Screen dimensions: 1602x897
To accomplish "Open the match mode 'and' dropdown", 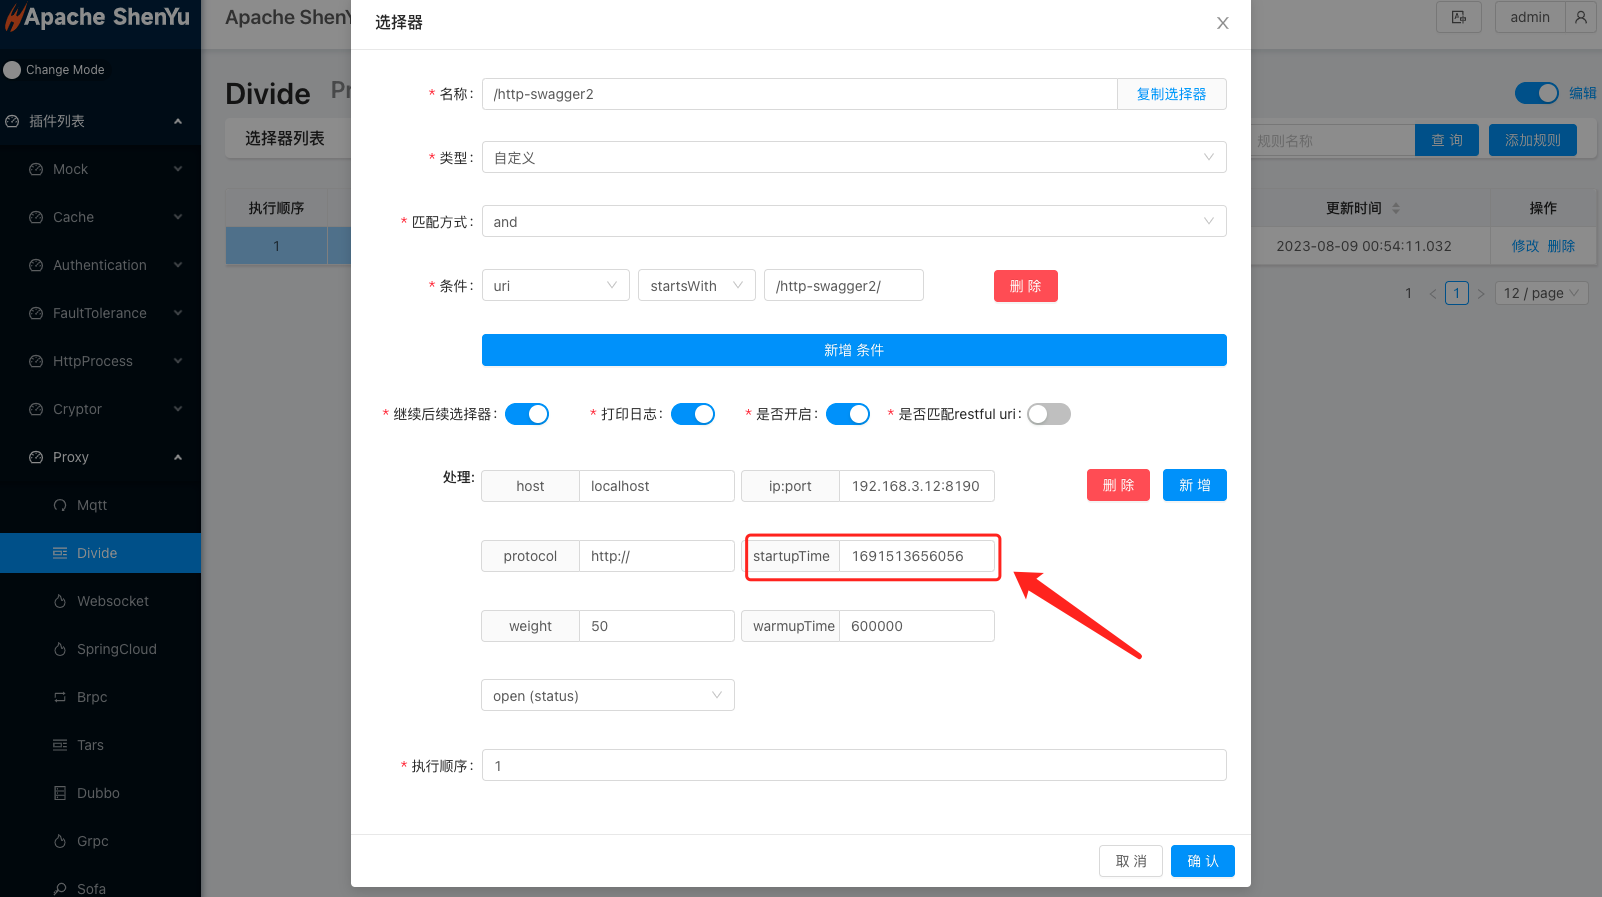I will (853, 222).
